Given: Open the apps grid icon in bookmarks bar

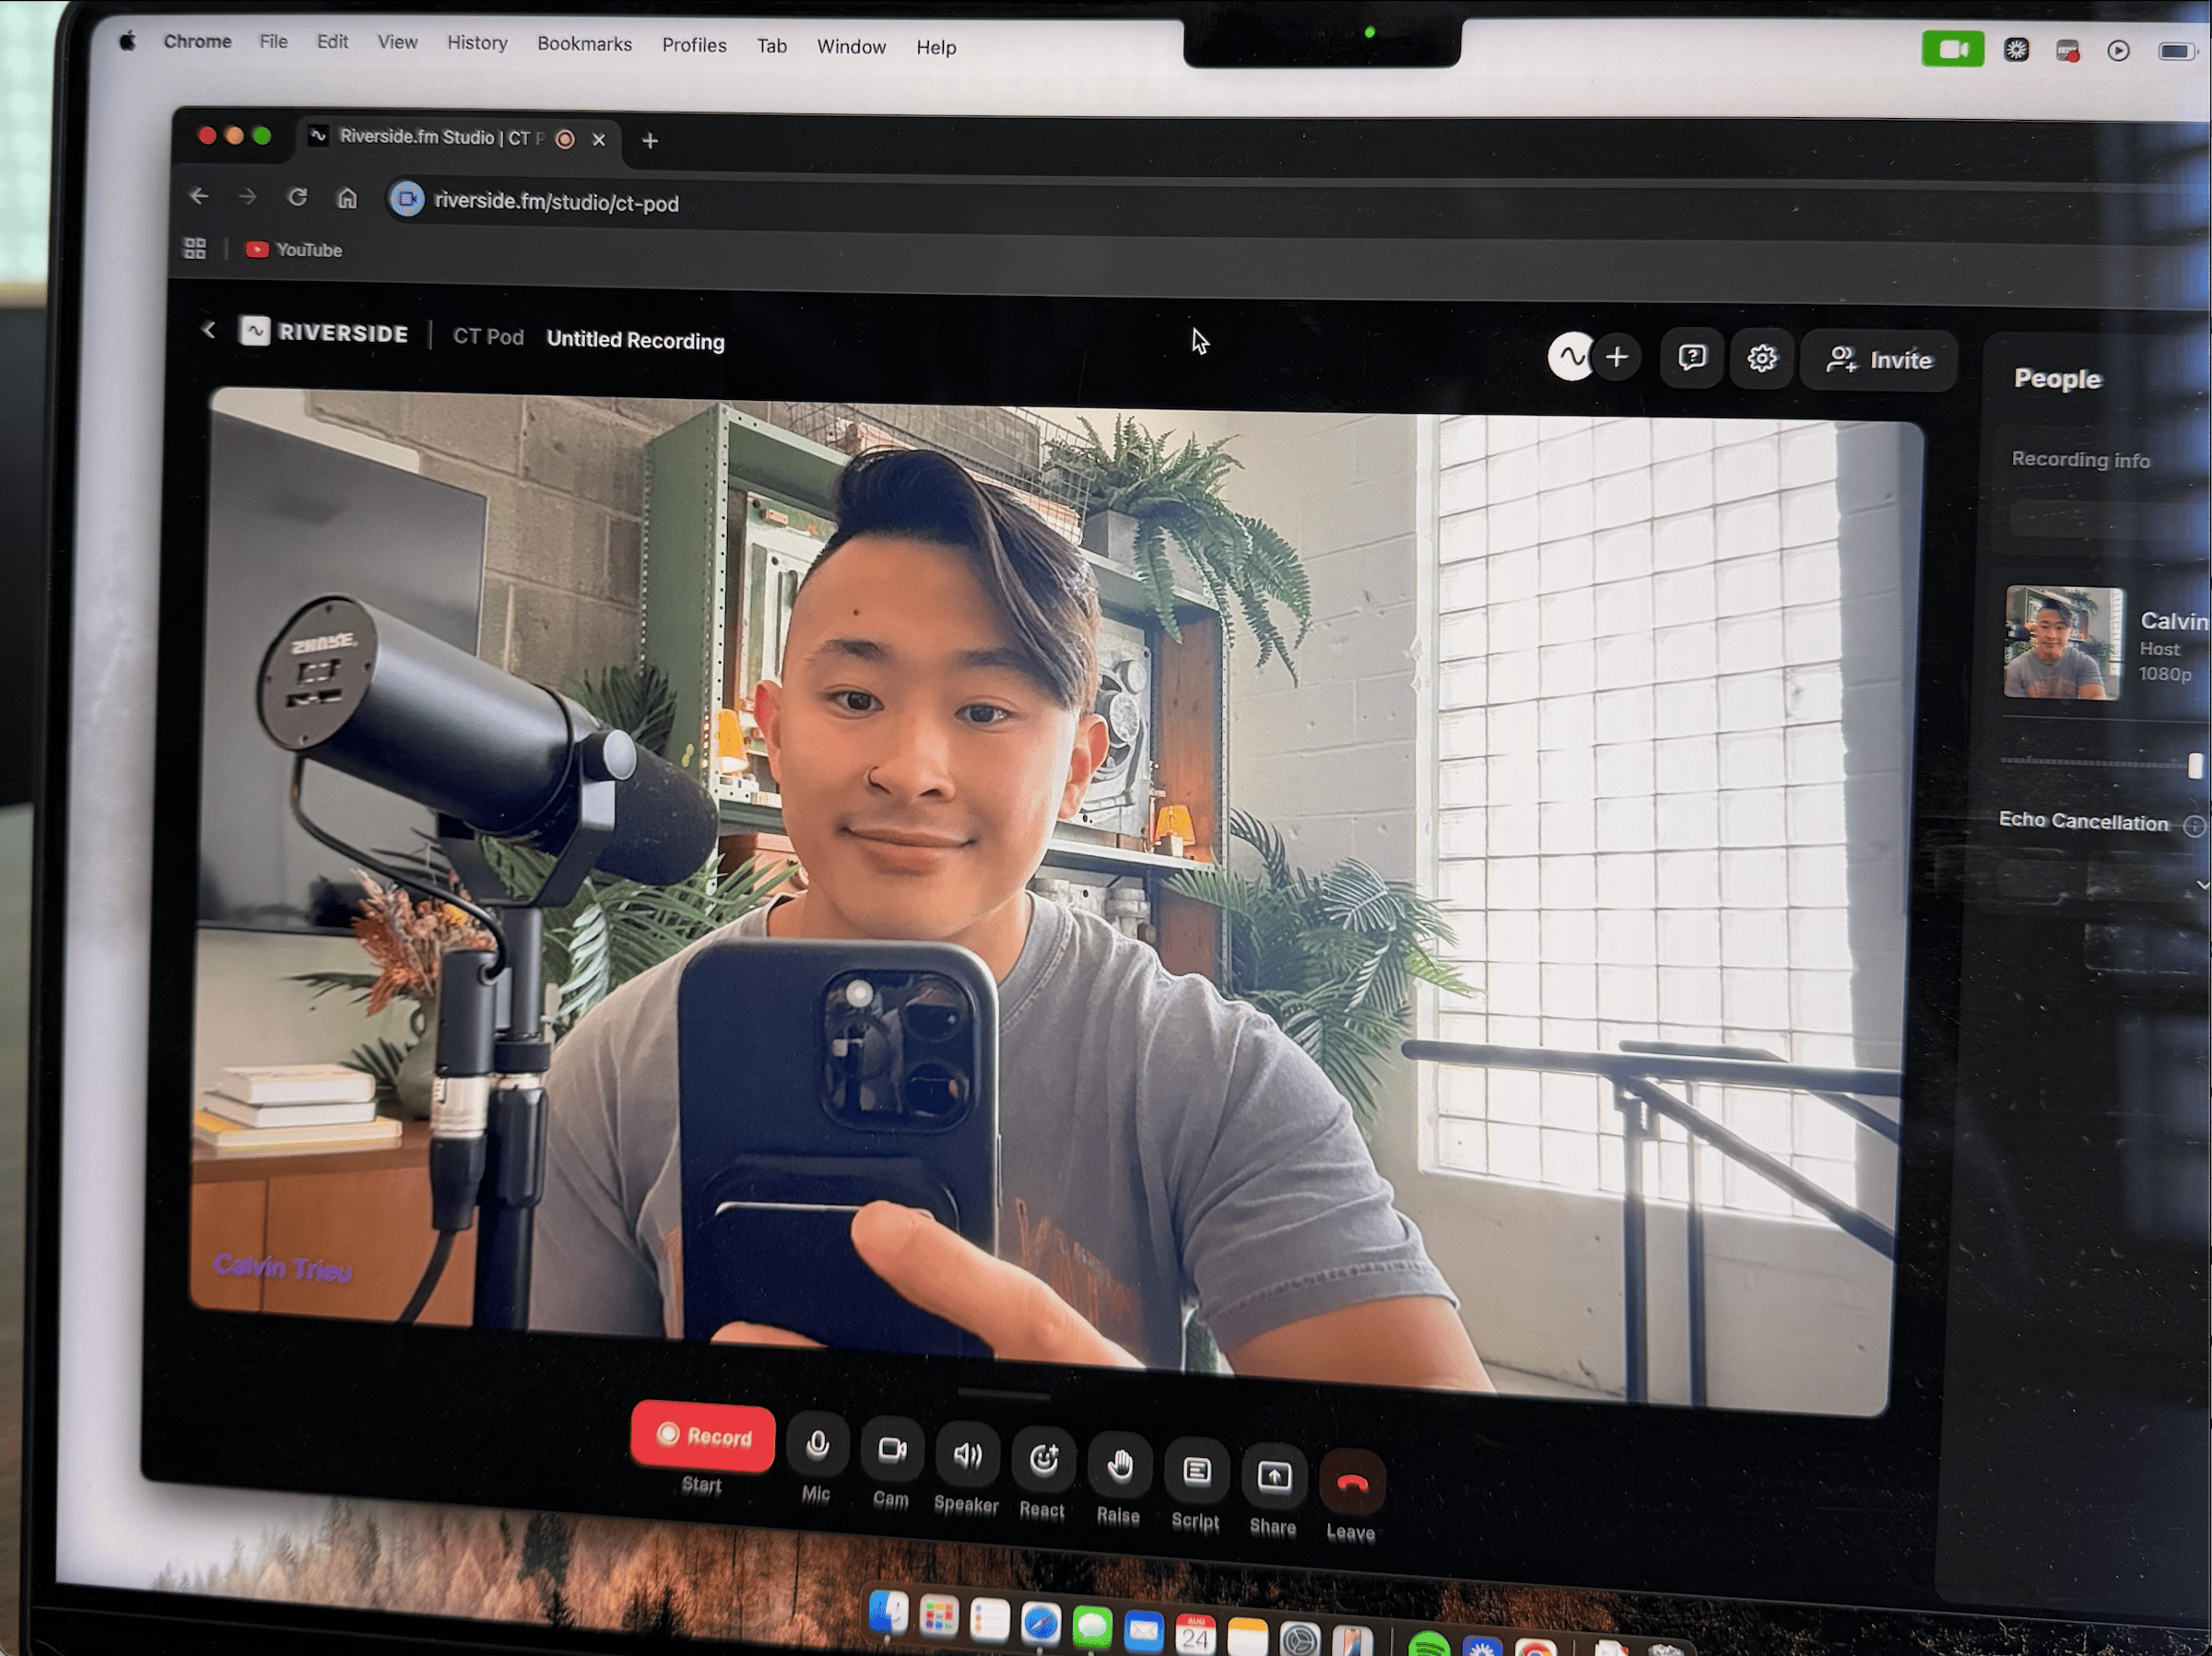Looking at the screenshot, I should [195, 248].
